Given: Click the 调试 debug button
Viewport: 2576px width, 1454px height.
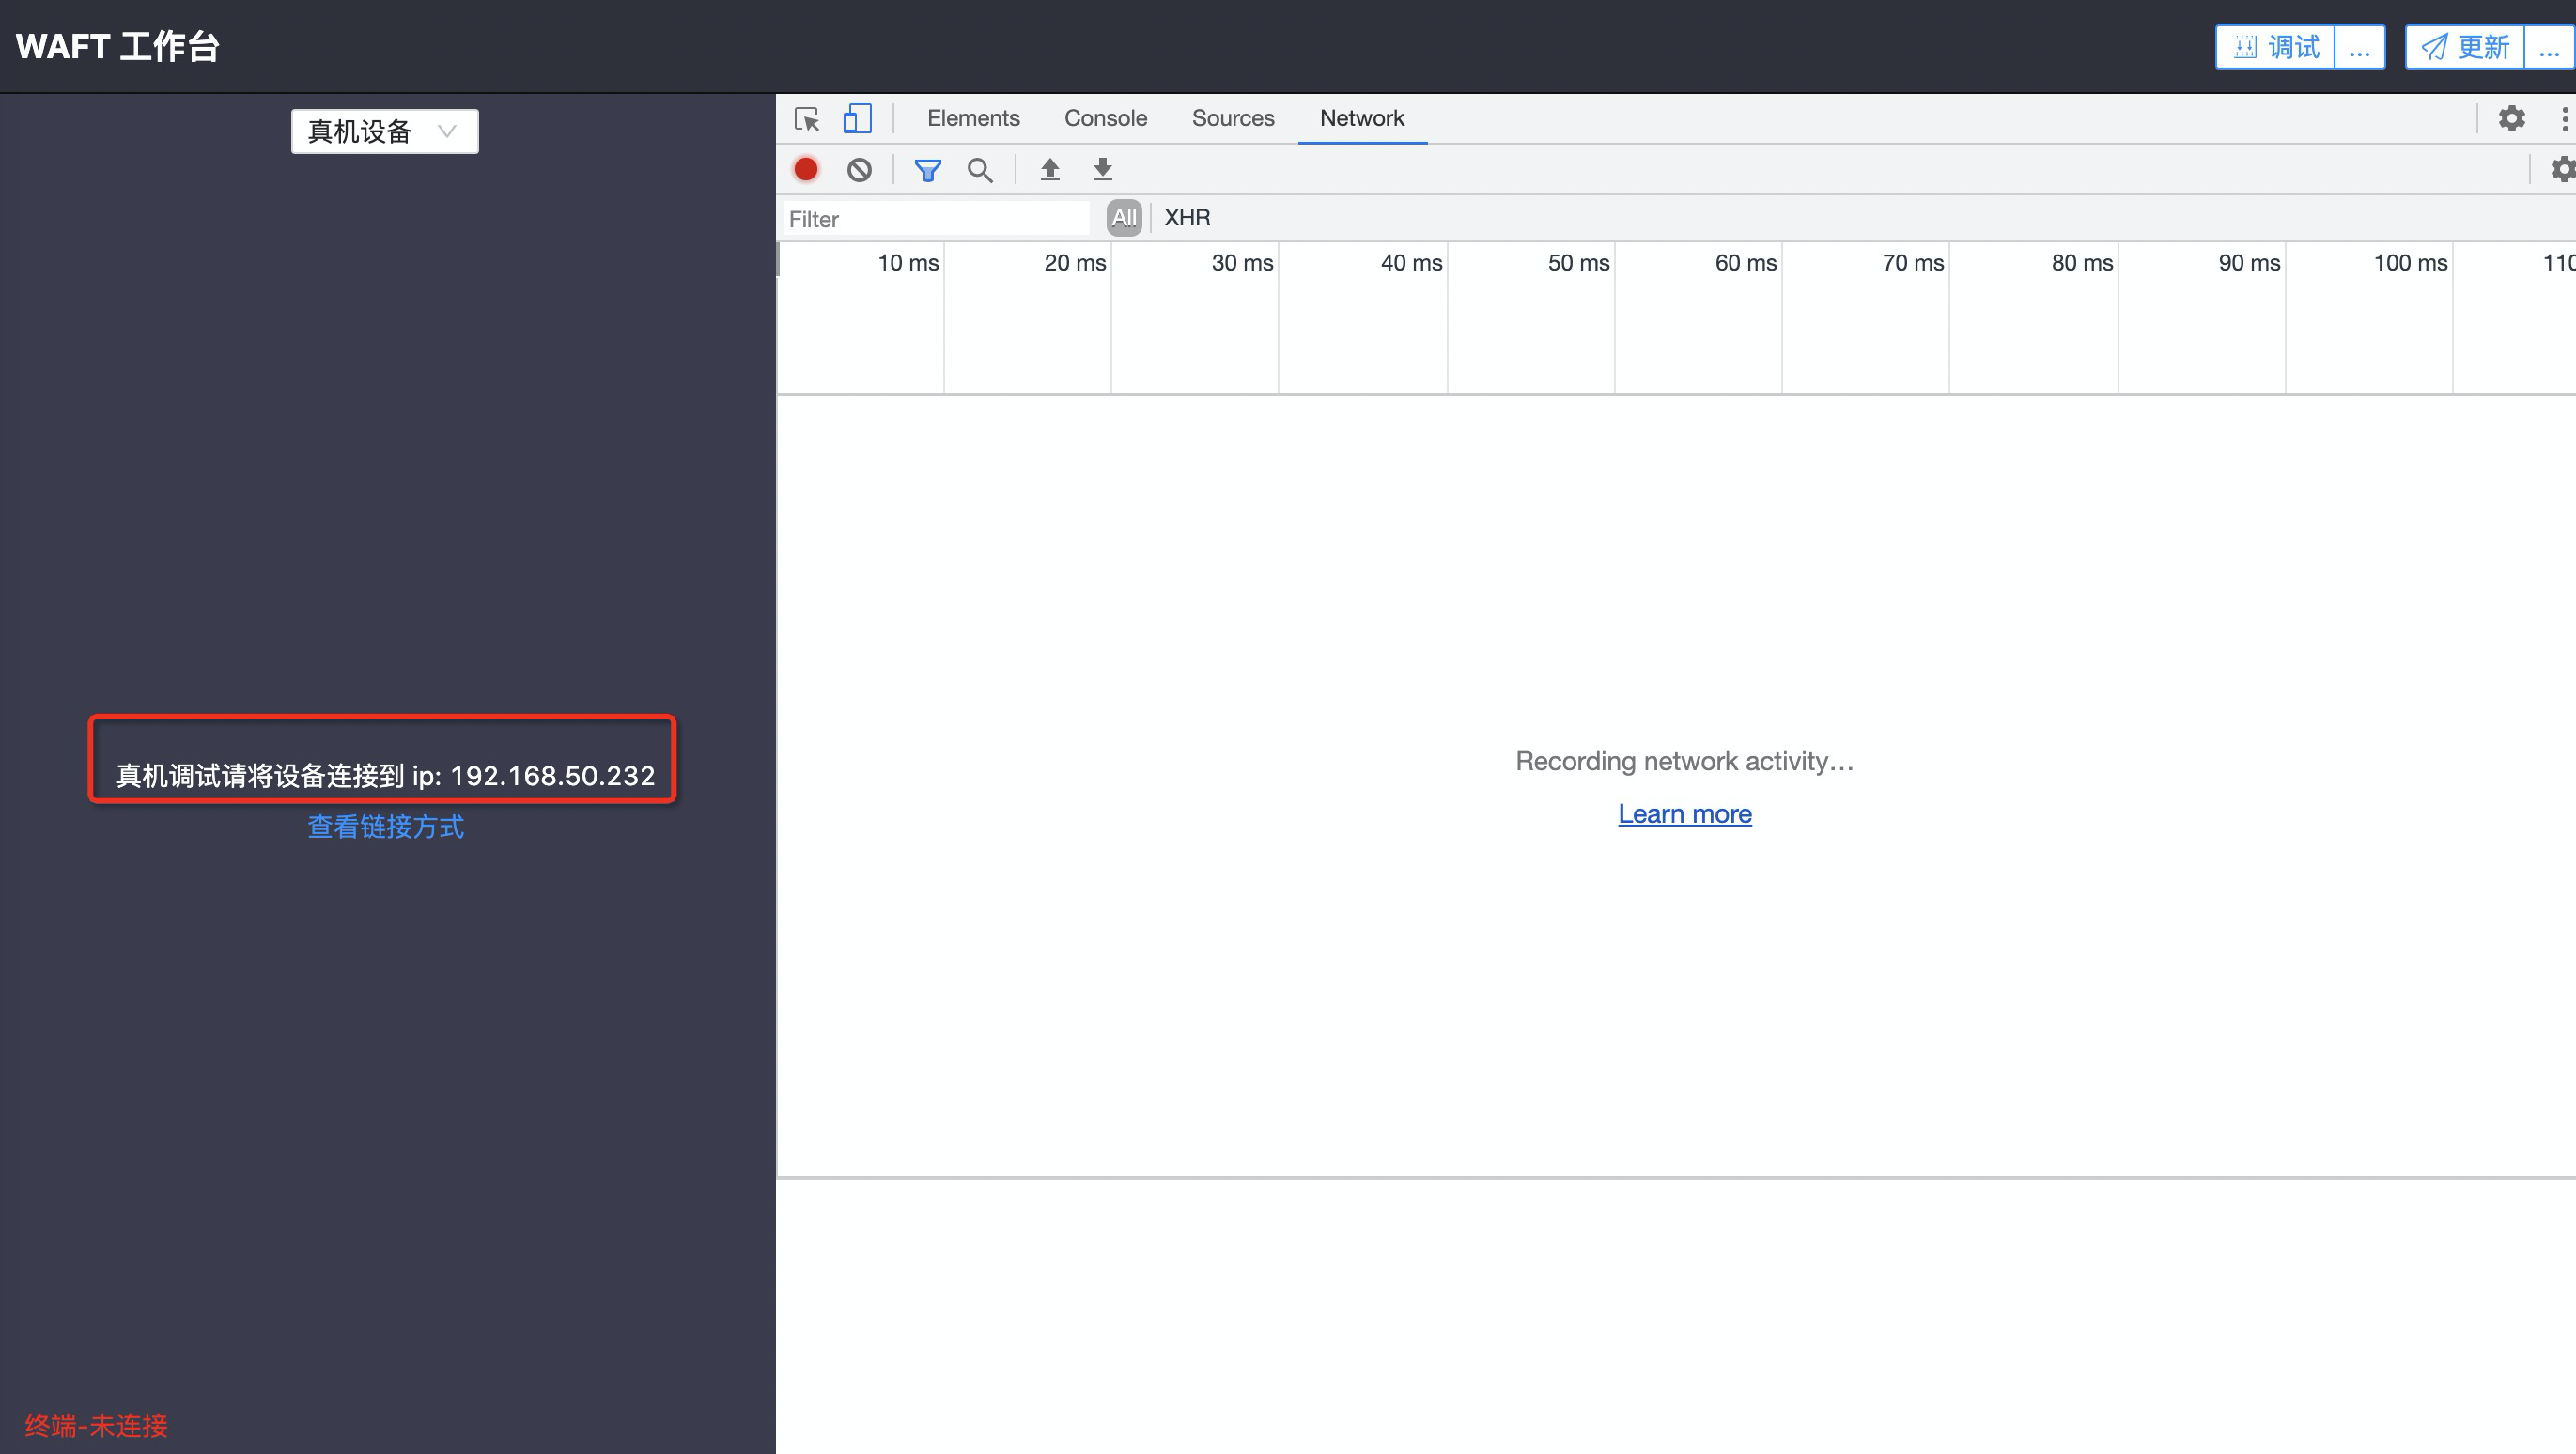Looking at the screenshot, I should [2276, 47].
